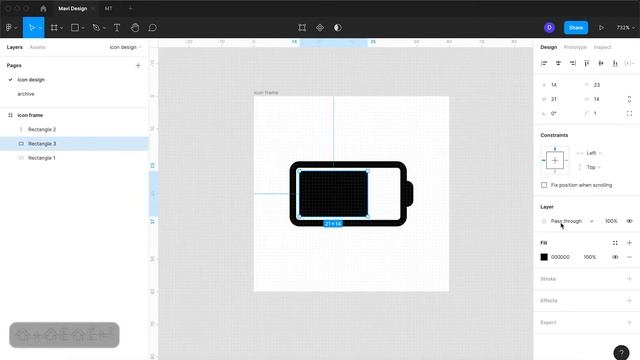
Task: Switch to the Assets tab
Action: [38, 47]
